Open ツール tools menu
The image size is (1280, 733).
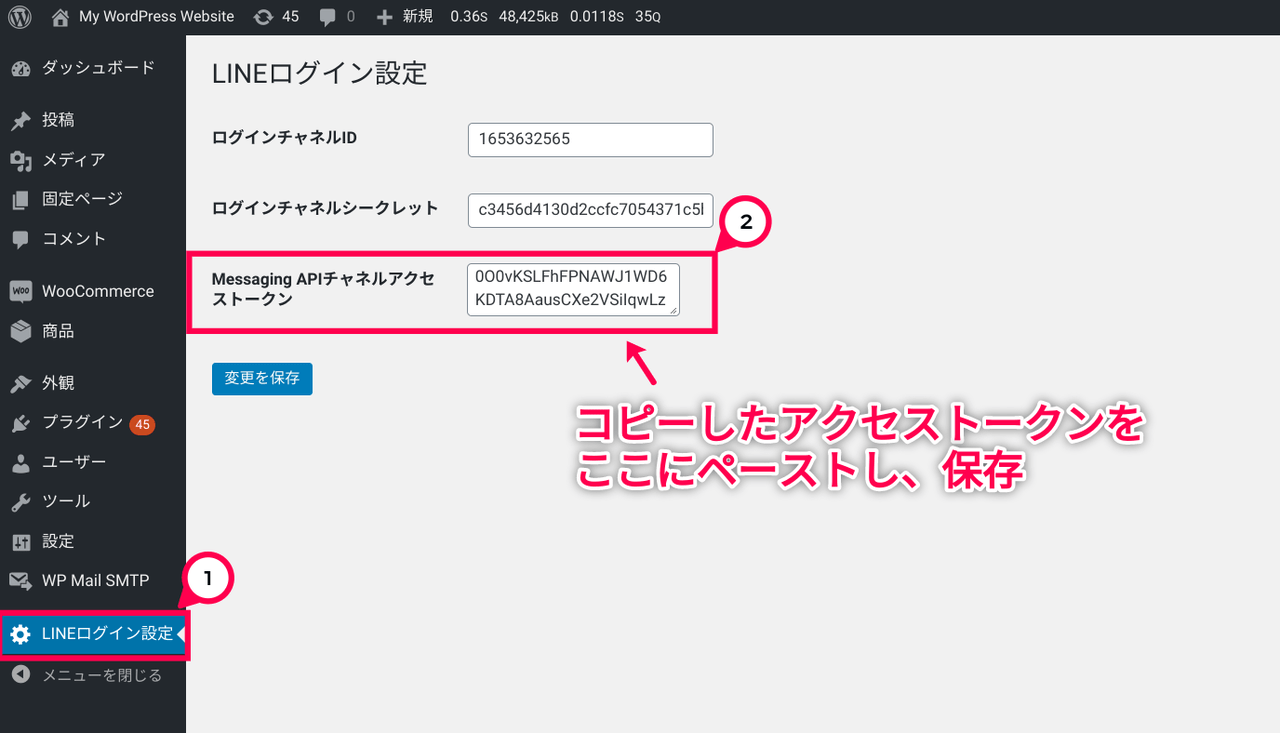[66, 501]
